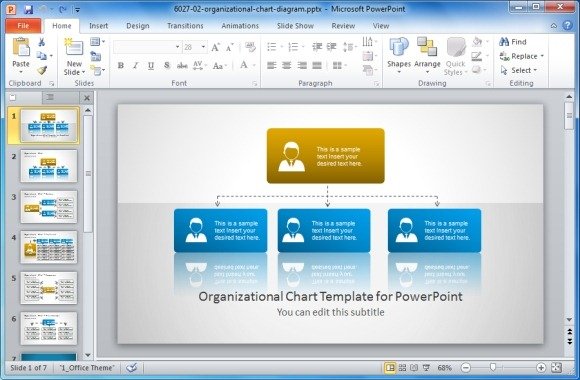The image size is (580, 380).
Task: Open the File backstage menu
Action: coord(23,26)
